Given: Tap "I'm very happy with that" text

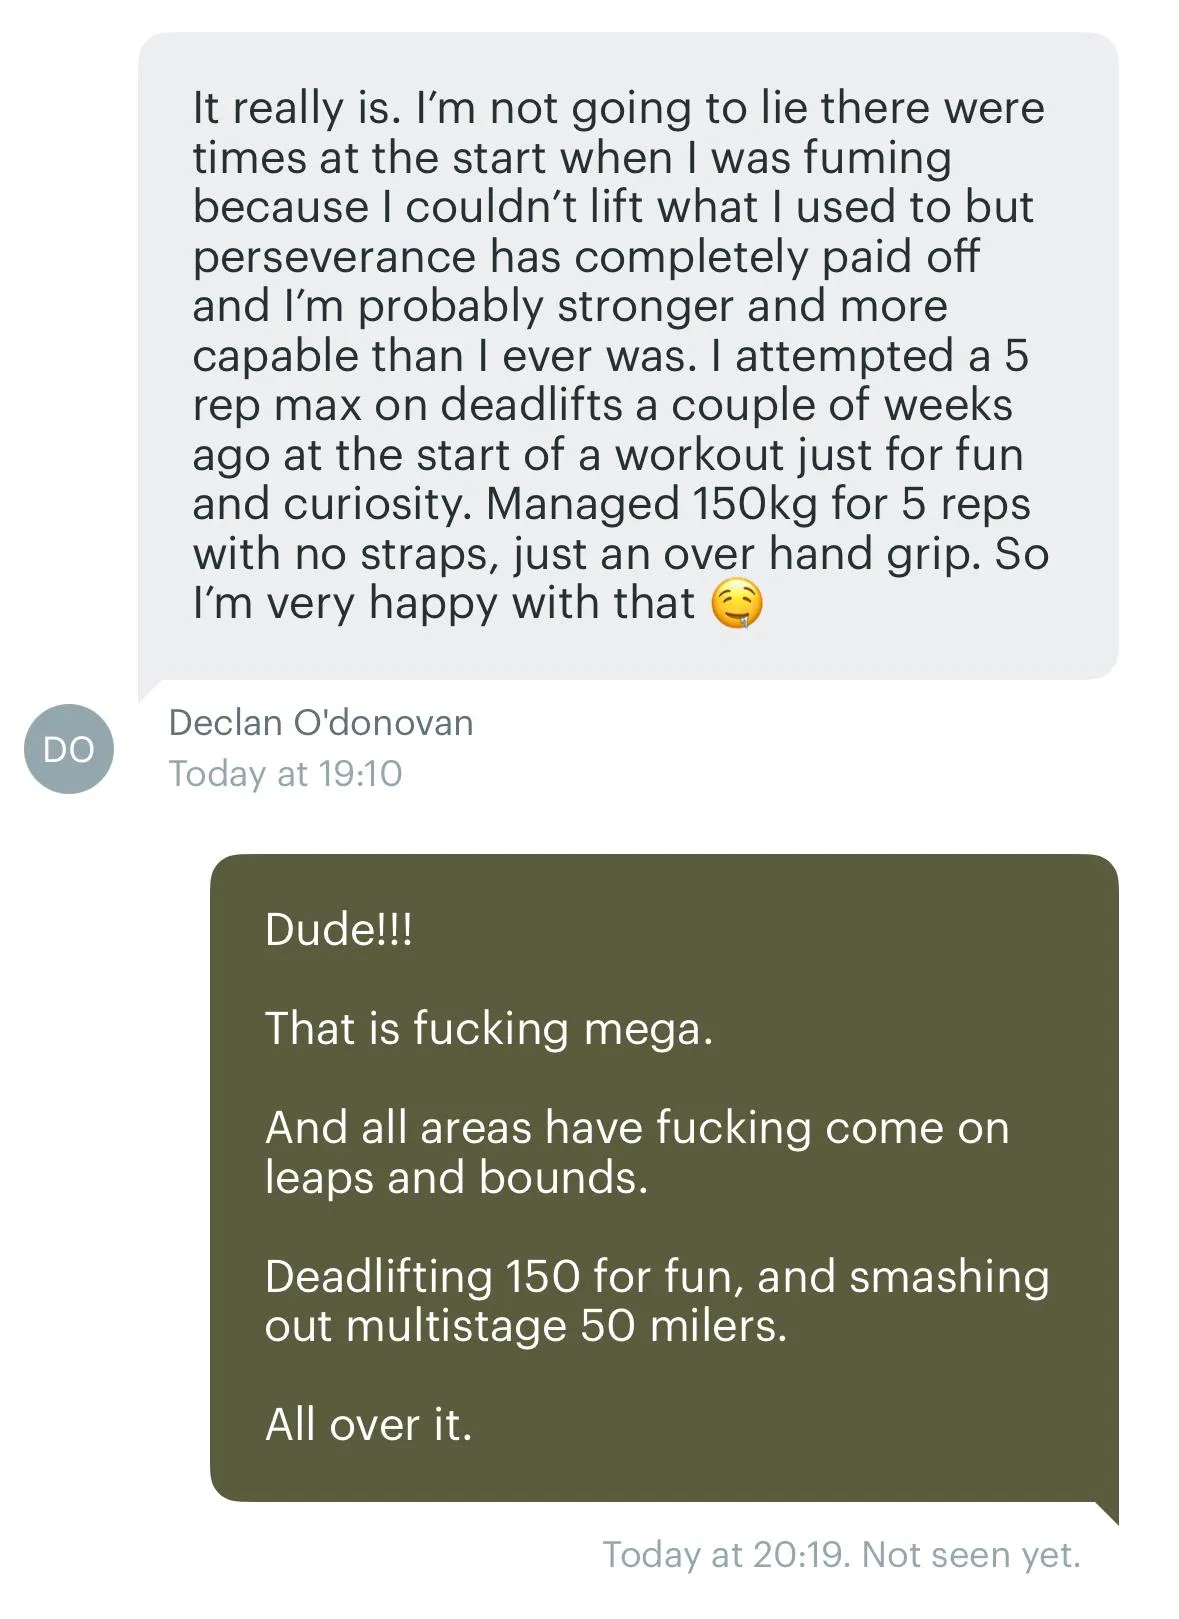Looking at the screenshot, I should pos(443,603).
